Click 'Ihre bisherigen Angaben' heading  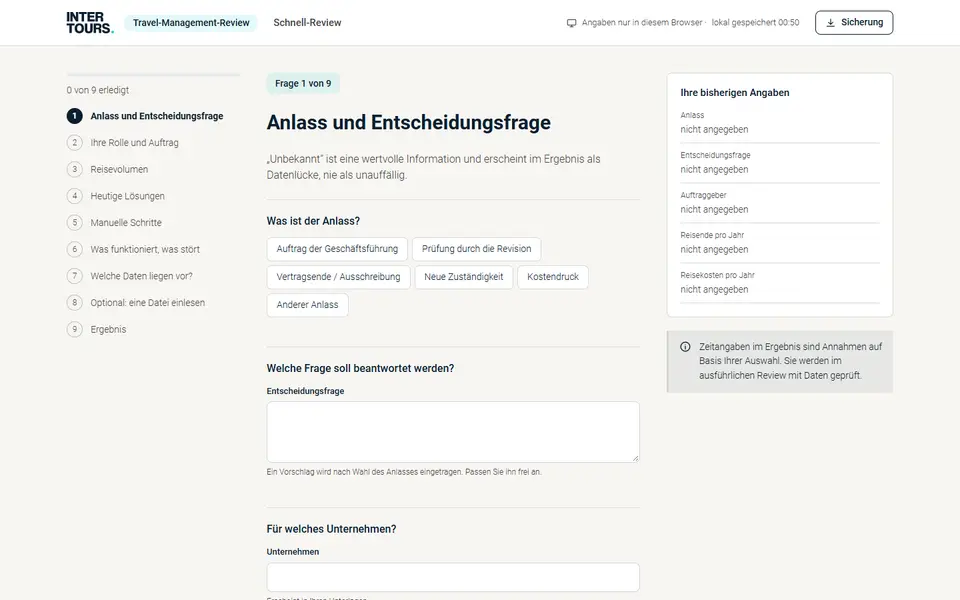tap(735, 92)
